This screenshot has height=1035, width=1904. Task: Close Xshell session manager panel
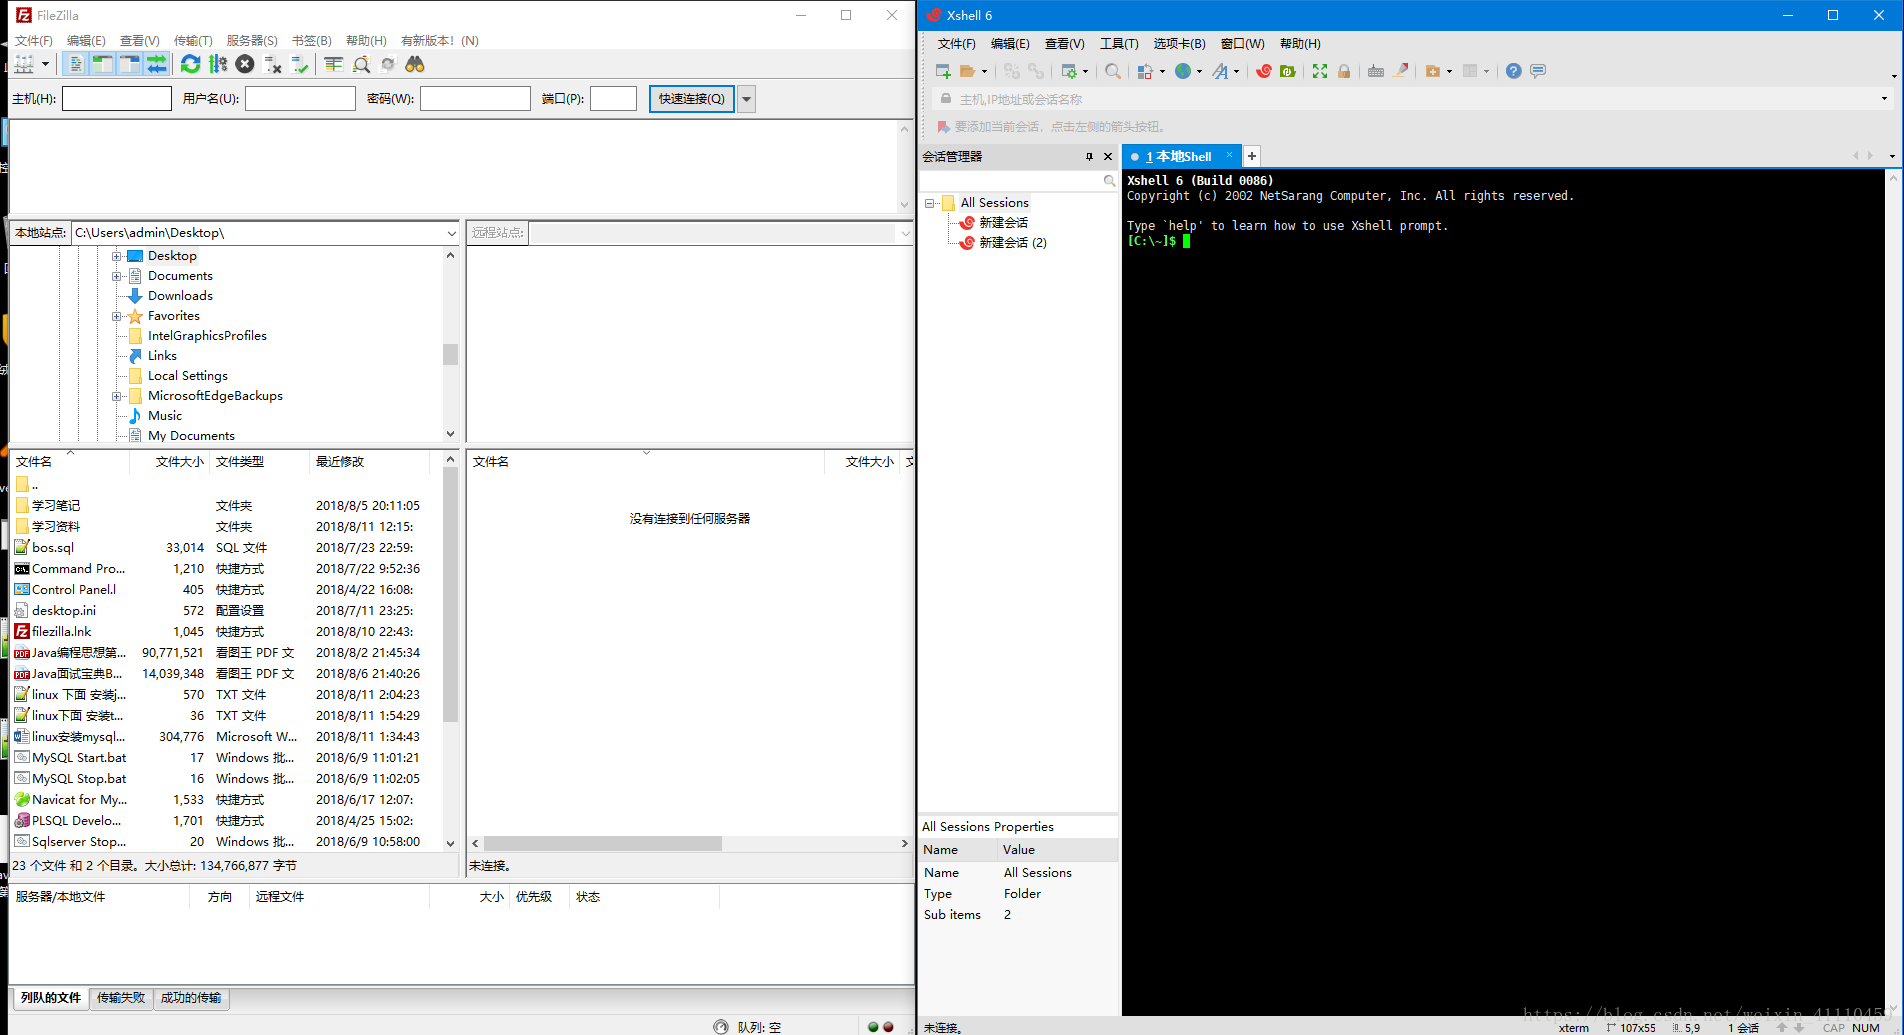1108,157
